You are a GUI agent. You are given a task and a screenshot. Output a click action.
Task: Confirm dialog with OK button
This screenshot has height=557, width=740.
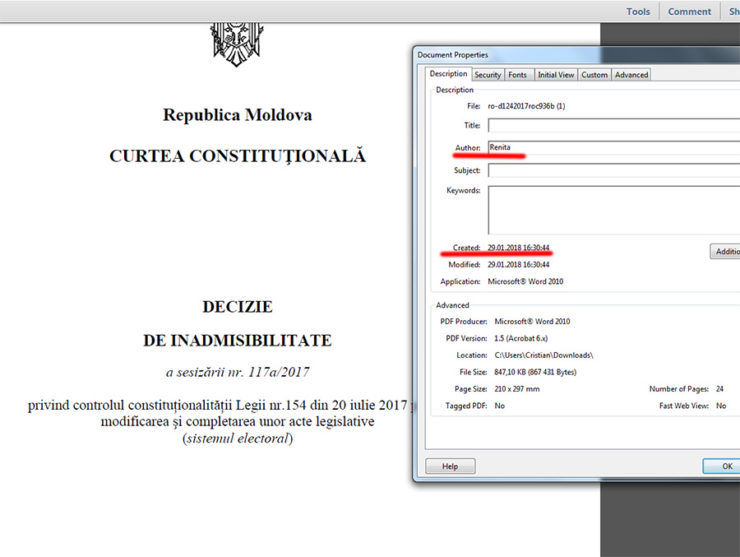tap(722, 466)
